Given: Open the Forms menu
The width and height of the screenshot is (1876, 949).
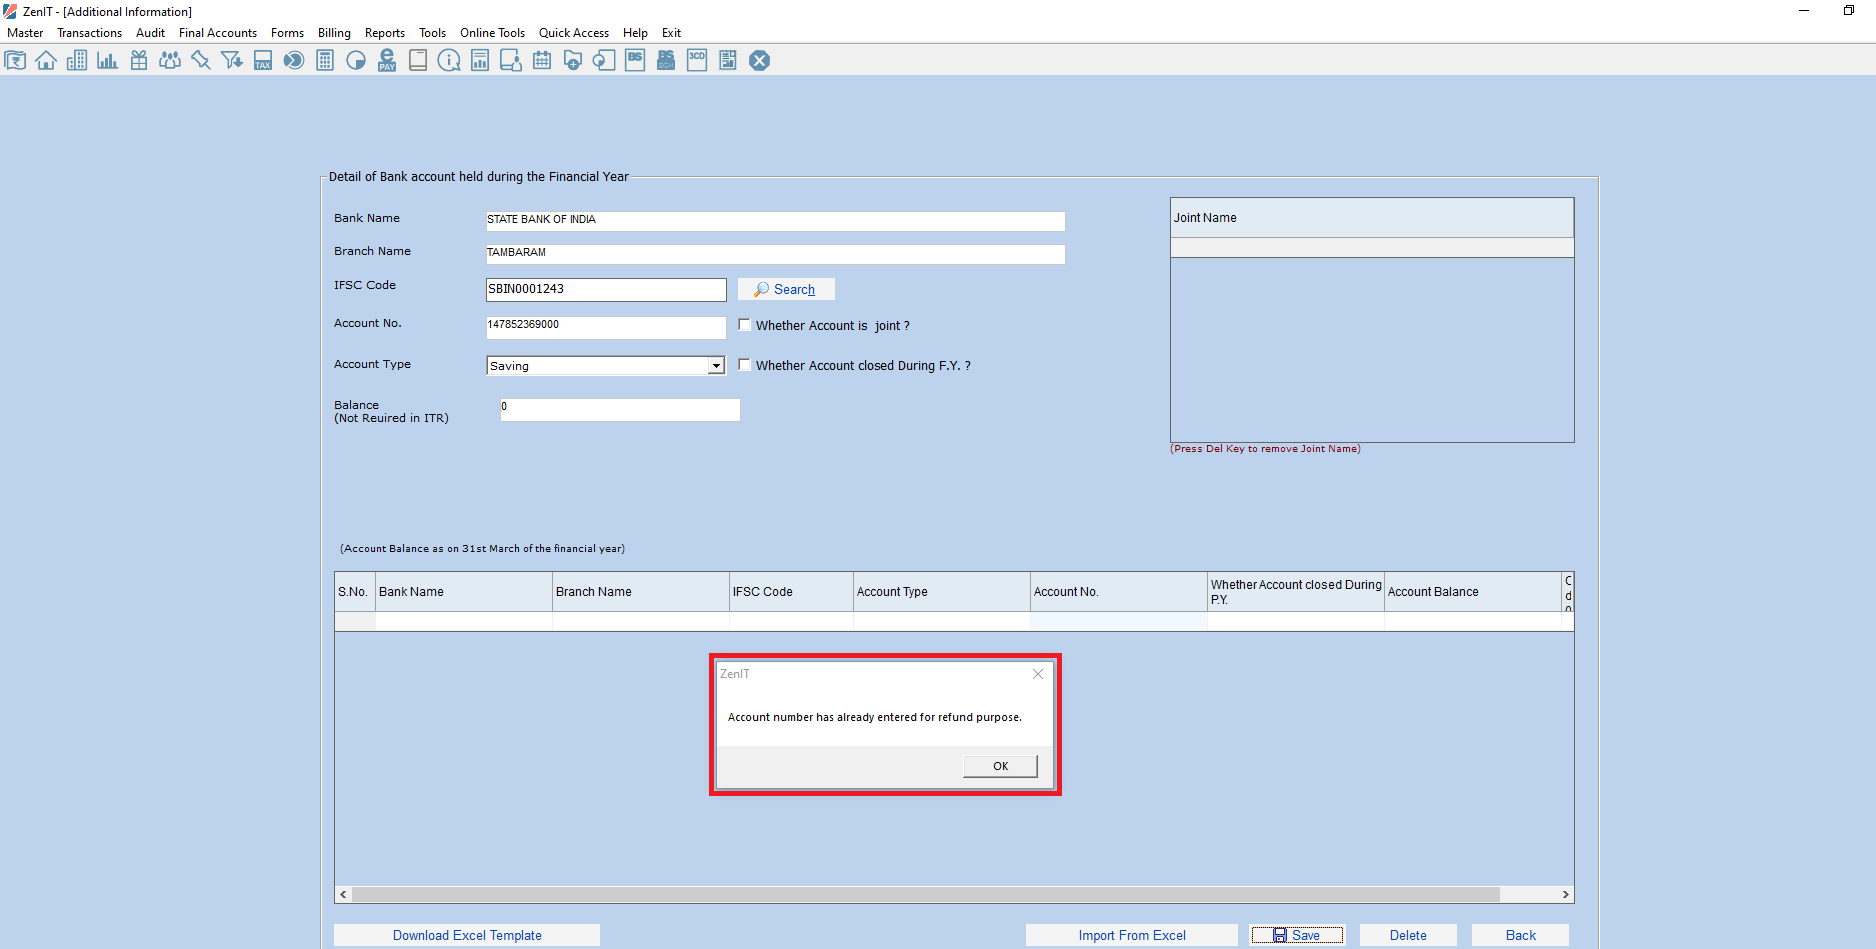Looking at the screenshot, I should [x=287, y=33].
